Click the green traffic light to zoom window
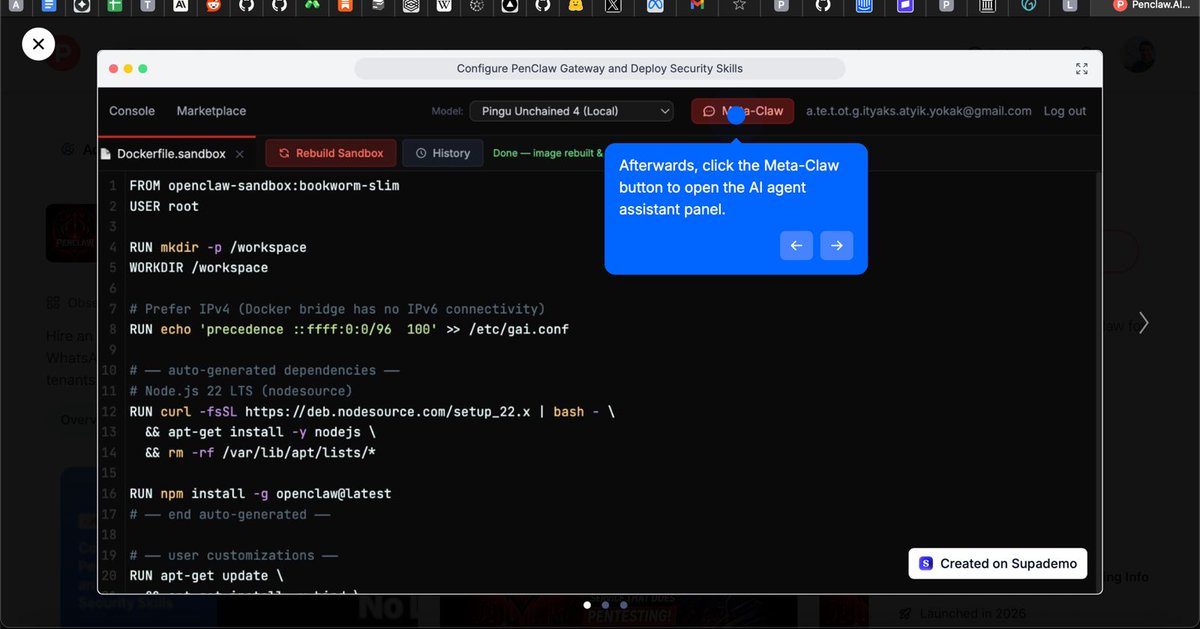1200x629 pixels. pyautogui.click(x=141, y=68)
